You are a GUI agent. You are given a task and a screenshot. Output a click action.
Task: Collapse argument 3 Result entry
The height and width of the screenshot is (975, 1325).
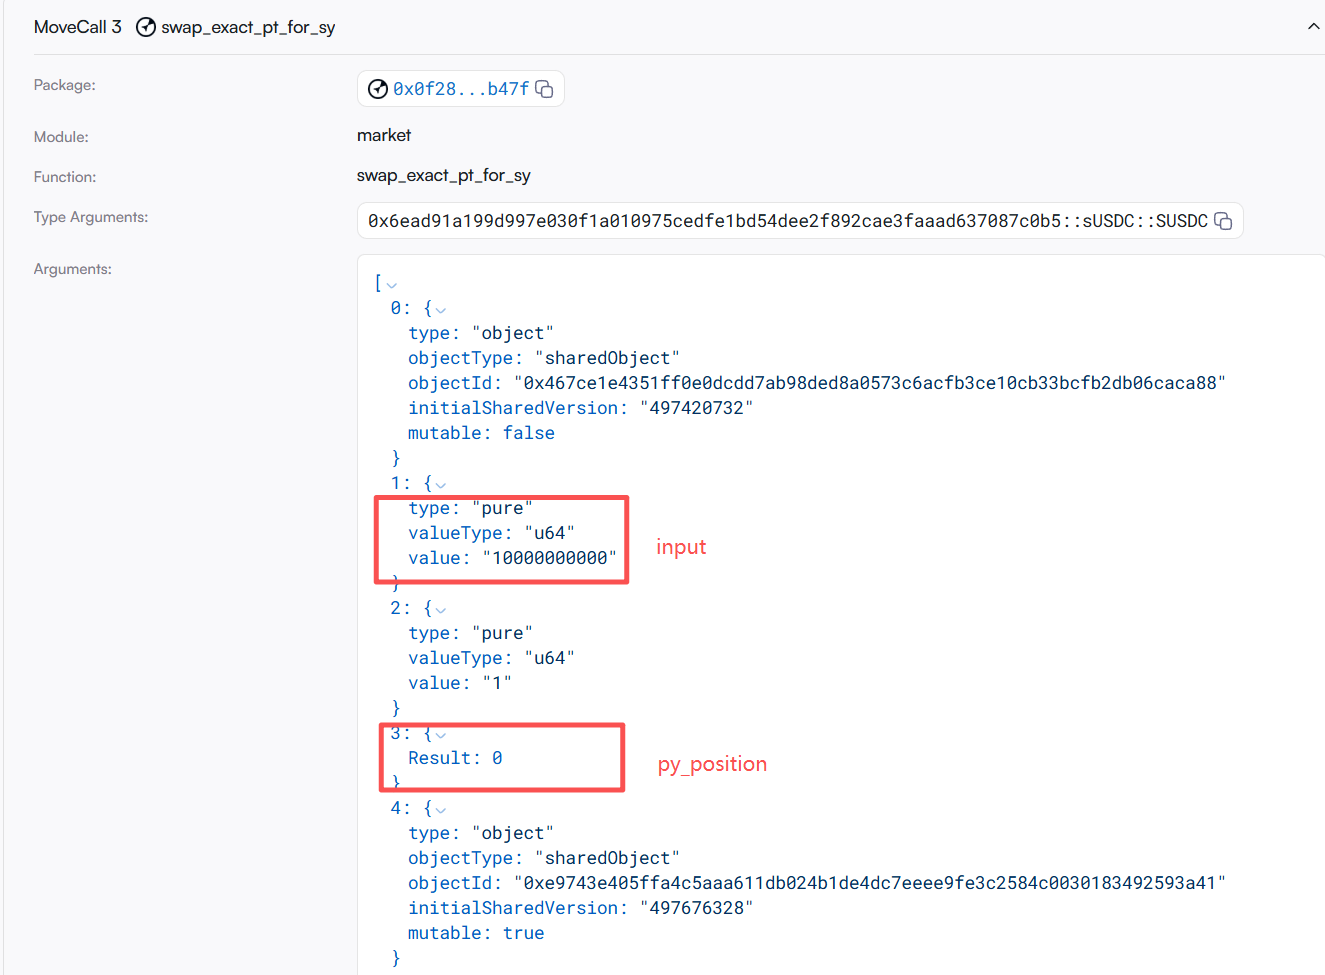coord(441,735)
